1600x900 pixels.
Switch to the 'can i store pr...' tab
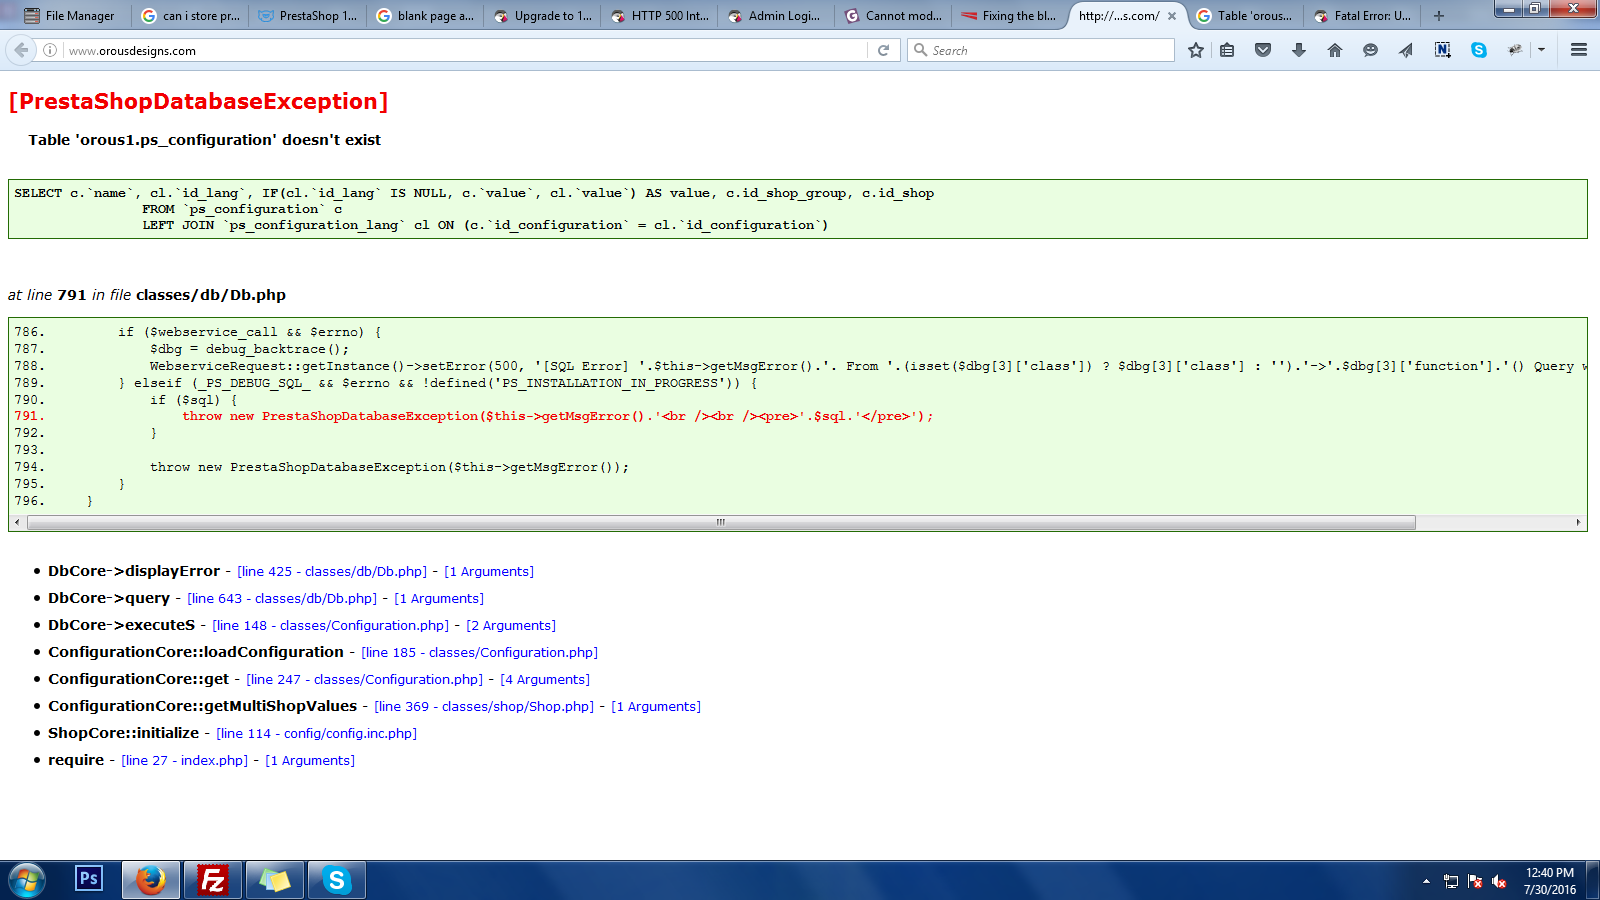(x=190, y=16)
